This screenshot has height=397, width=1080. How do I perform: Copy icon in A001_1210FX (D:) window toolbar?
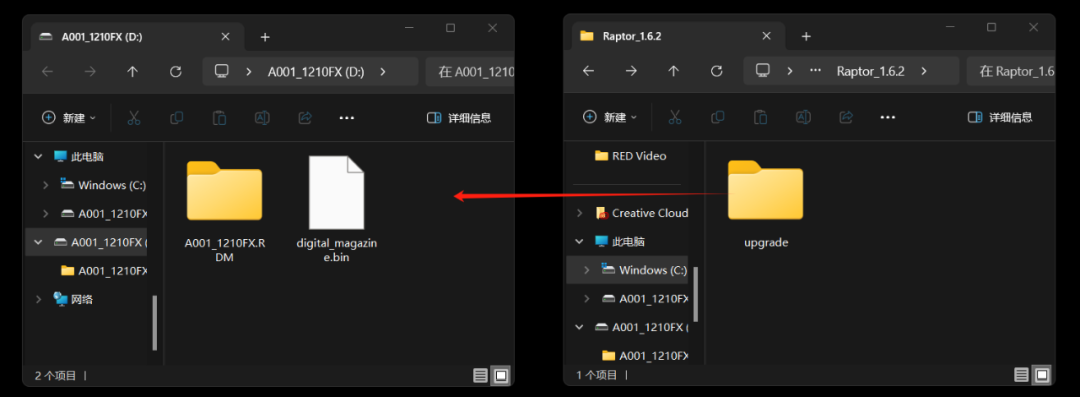pyautogui.click(x=176, y=118)
